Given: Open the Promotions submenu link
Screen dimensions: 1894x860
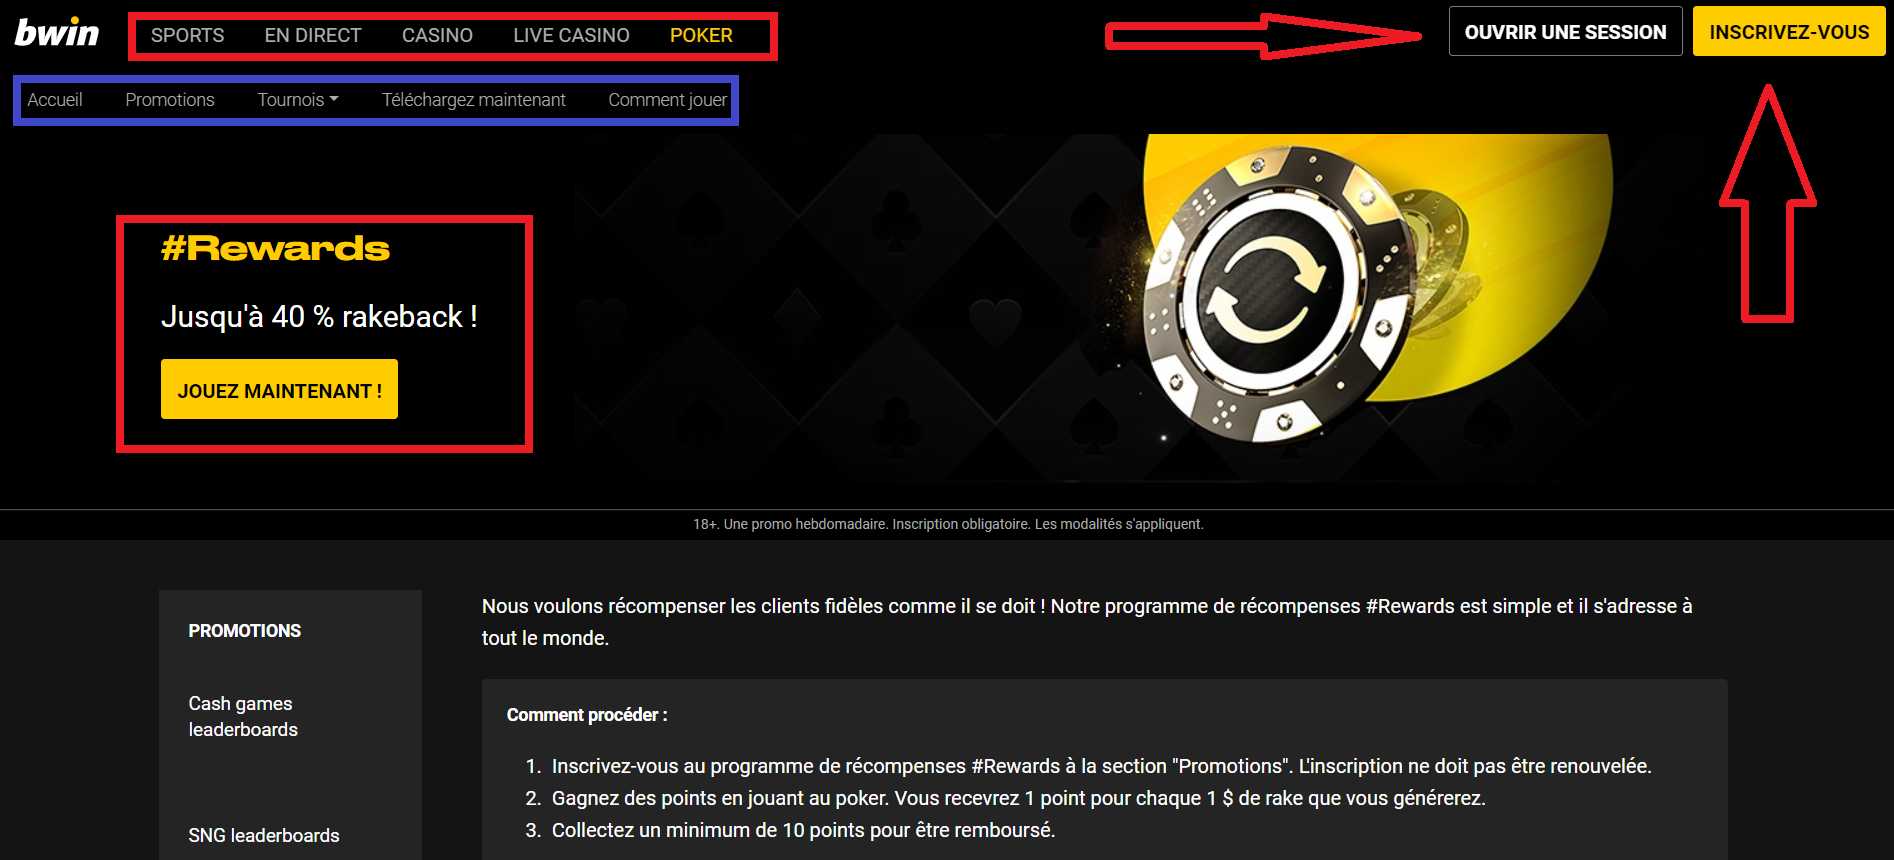Looking at the screenshot, I should pos(170,100).
